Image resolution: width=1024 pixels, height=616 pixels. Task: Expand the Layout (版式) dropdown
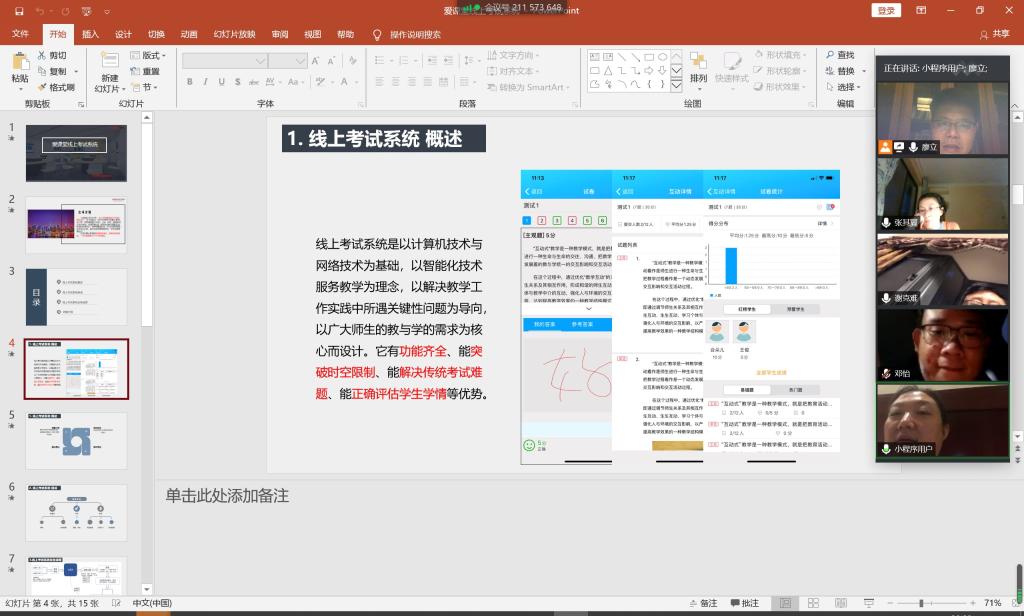coord(152,56)
